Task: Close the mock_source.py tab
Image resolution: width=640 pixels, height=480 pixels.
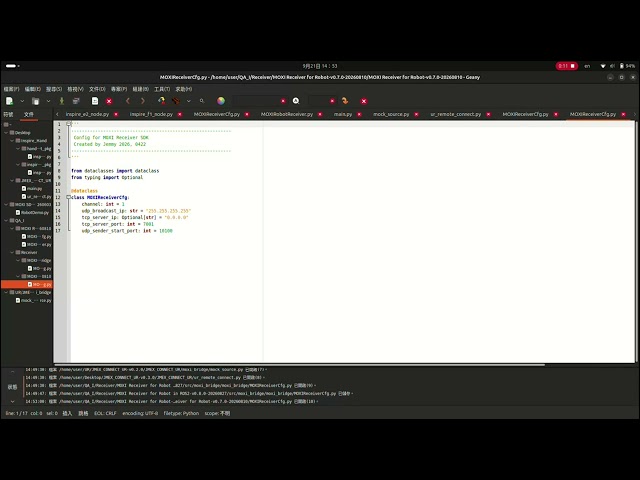Action: (x=416, y=114)
